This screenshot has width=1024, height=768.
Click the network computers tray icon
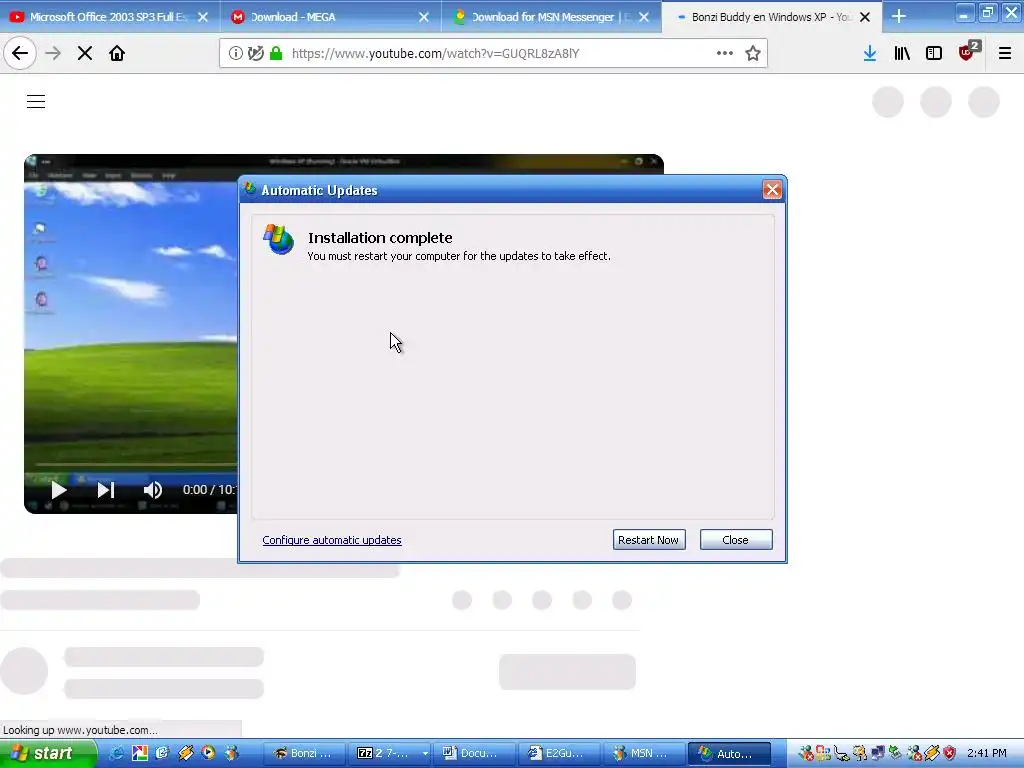click(878, 754)
